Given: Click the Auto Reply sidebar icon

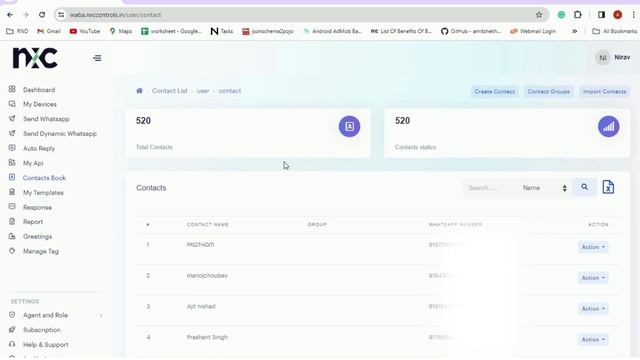Looking at the screenshot, I should pos(12,148).
